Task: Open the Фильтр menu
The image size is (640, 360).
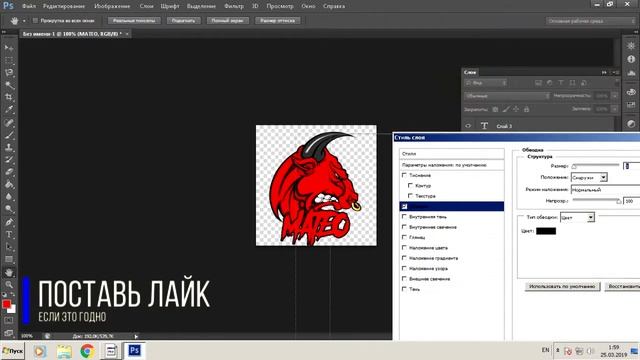Action: tap(233, 6)
